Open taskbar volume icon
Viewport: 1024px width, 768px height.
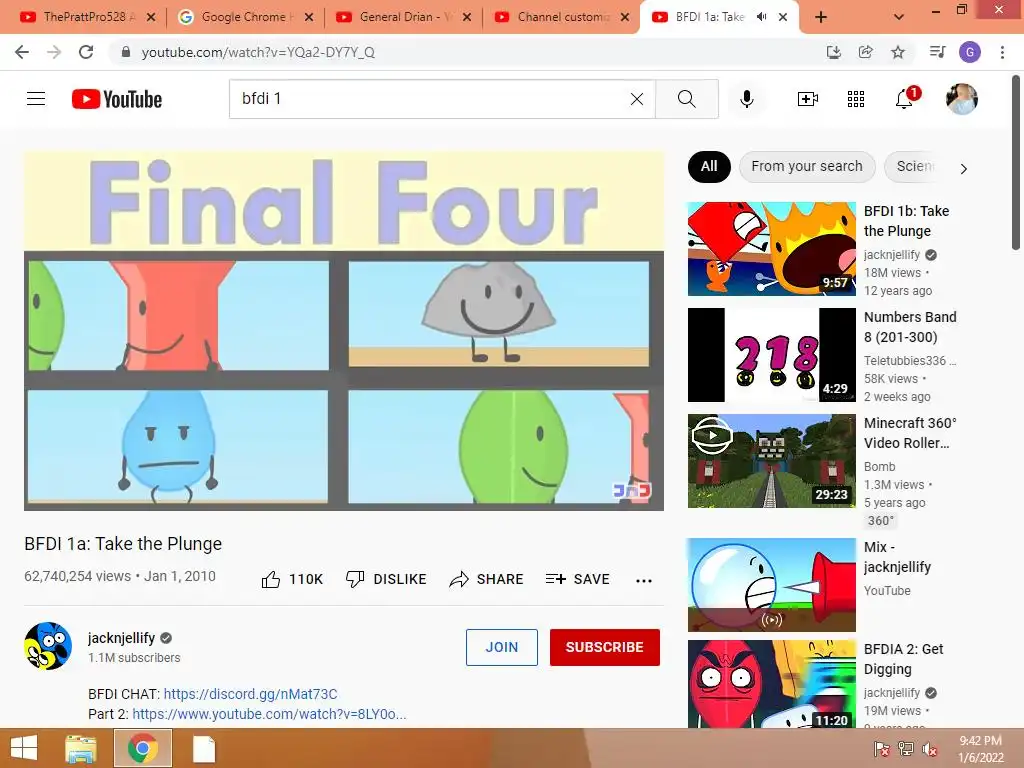click(x=930, y=749)
